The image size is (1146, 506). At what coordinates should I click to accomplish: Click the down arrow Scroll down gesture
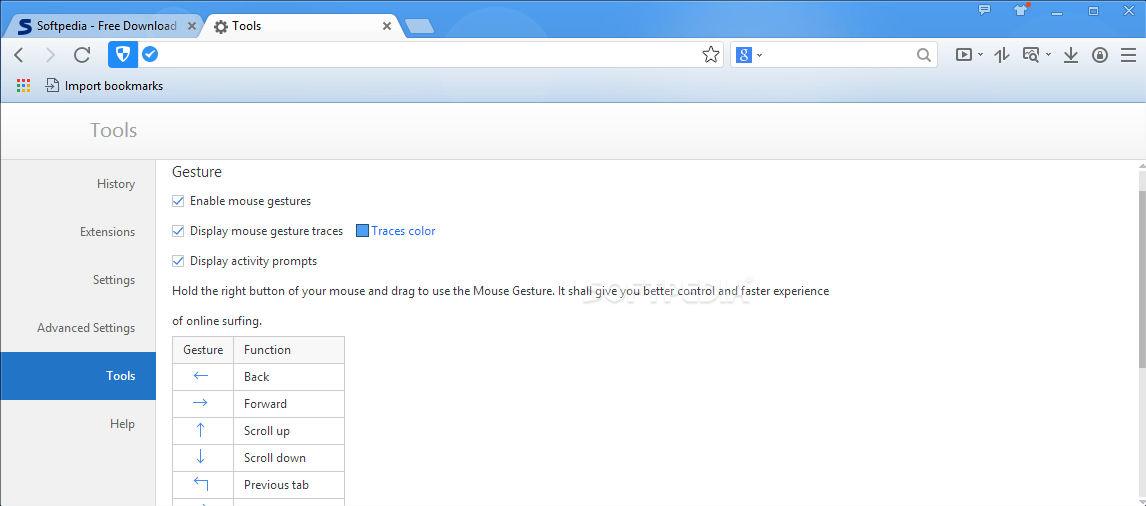[x=201, y=457]
